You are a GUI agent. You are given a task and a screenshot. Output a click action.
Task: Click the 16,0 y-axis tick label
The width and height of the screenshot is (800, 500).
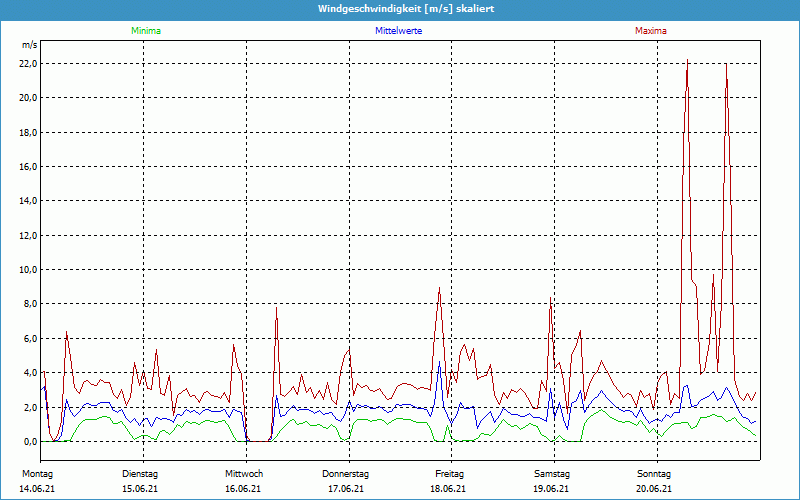29,166
